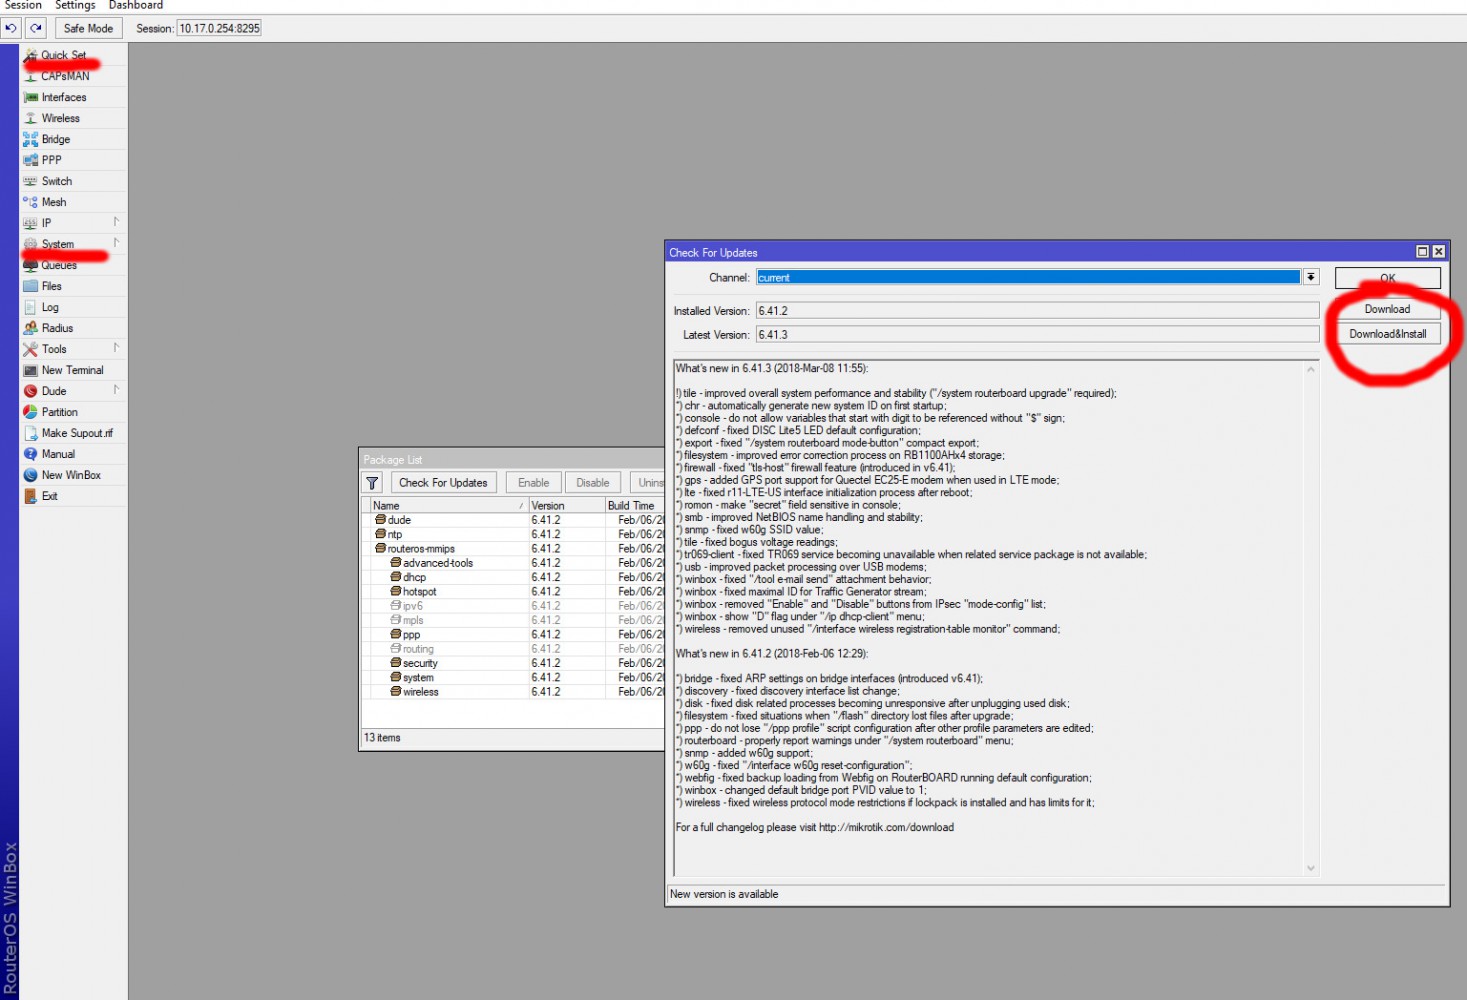The image size is (1467, 1000).
Task: Click the Download button
Action: [x=1388, y=309]
